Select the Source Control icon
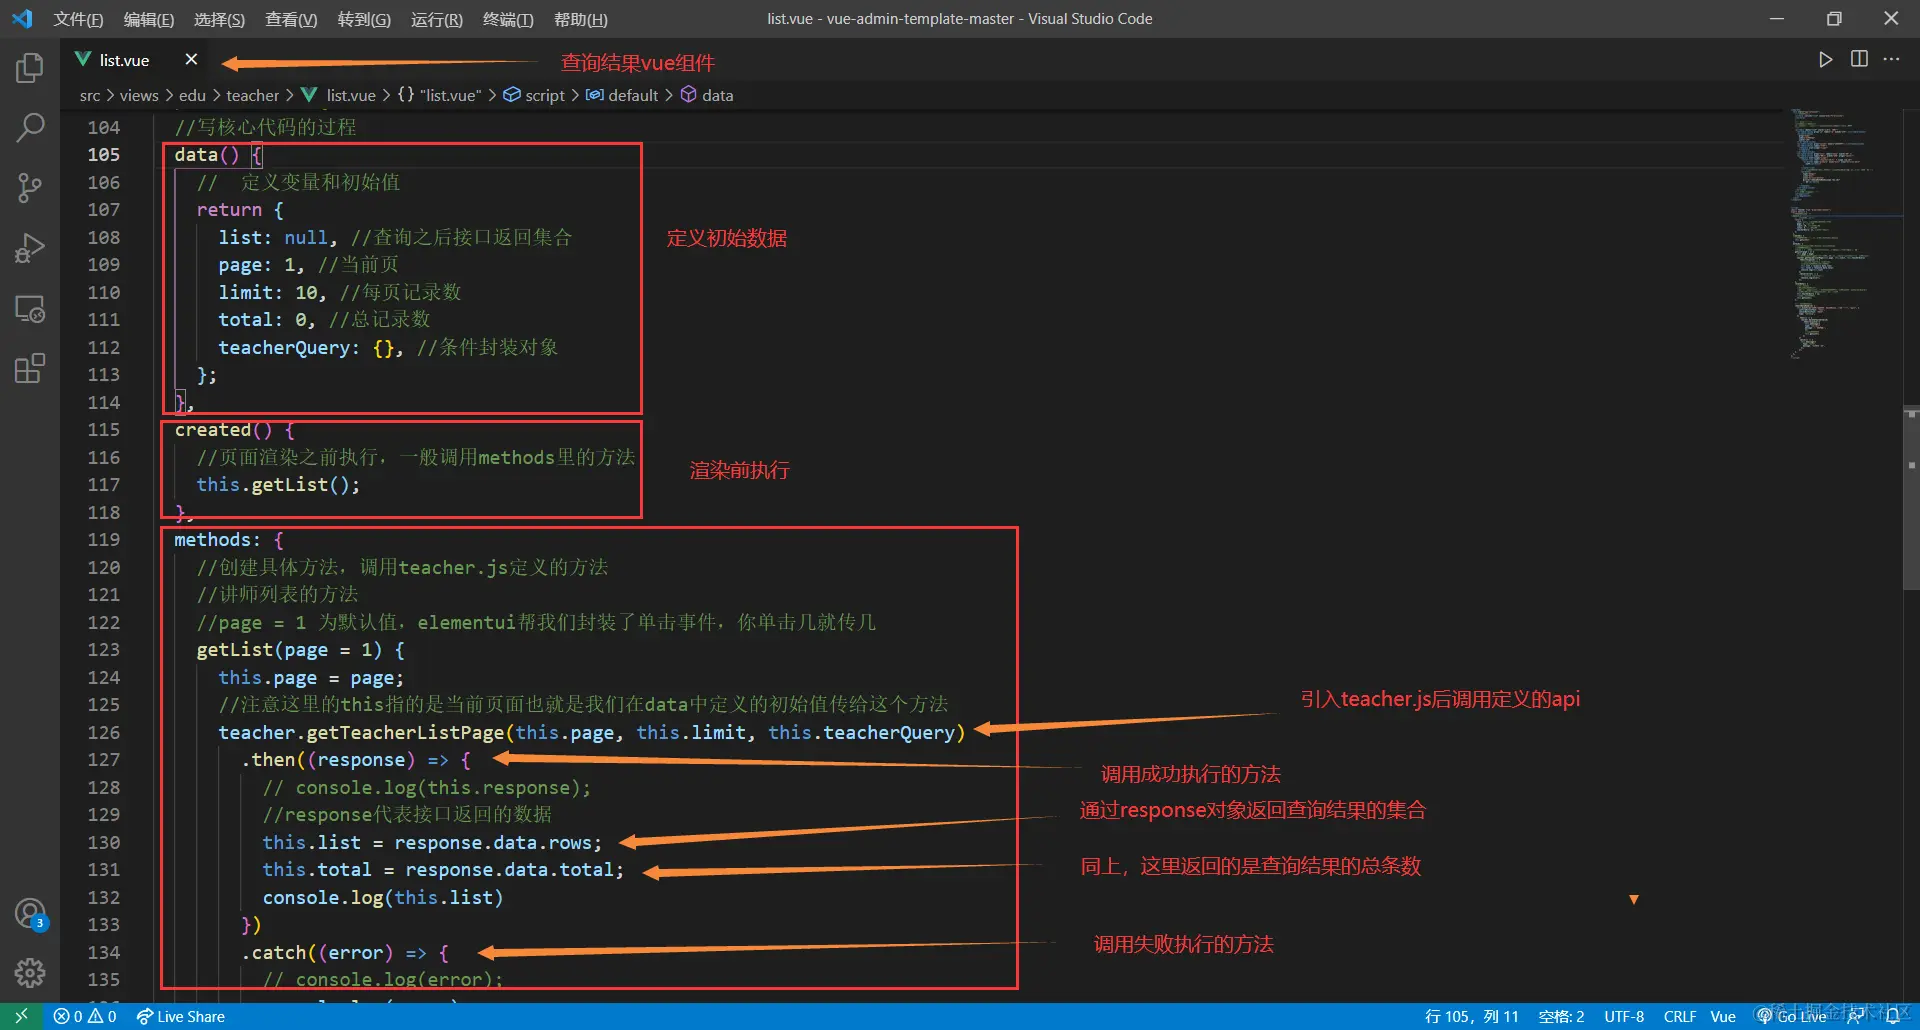Screen dimensions: 1920x1030 pos(29,187)
